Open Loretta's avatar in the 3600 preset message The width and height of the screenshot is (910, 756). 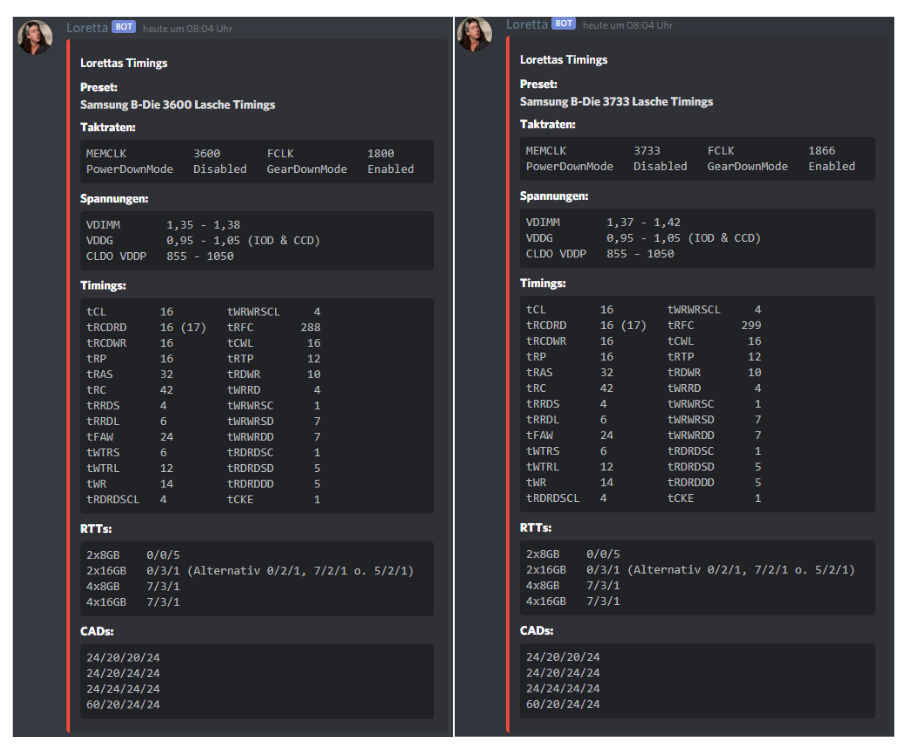pyautogui.click(x=35, y=37)
